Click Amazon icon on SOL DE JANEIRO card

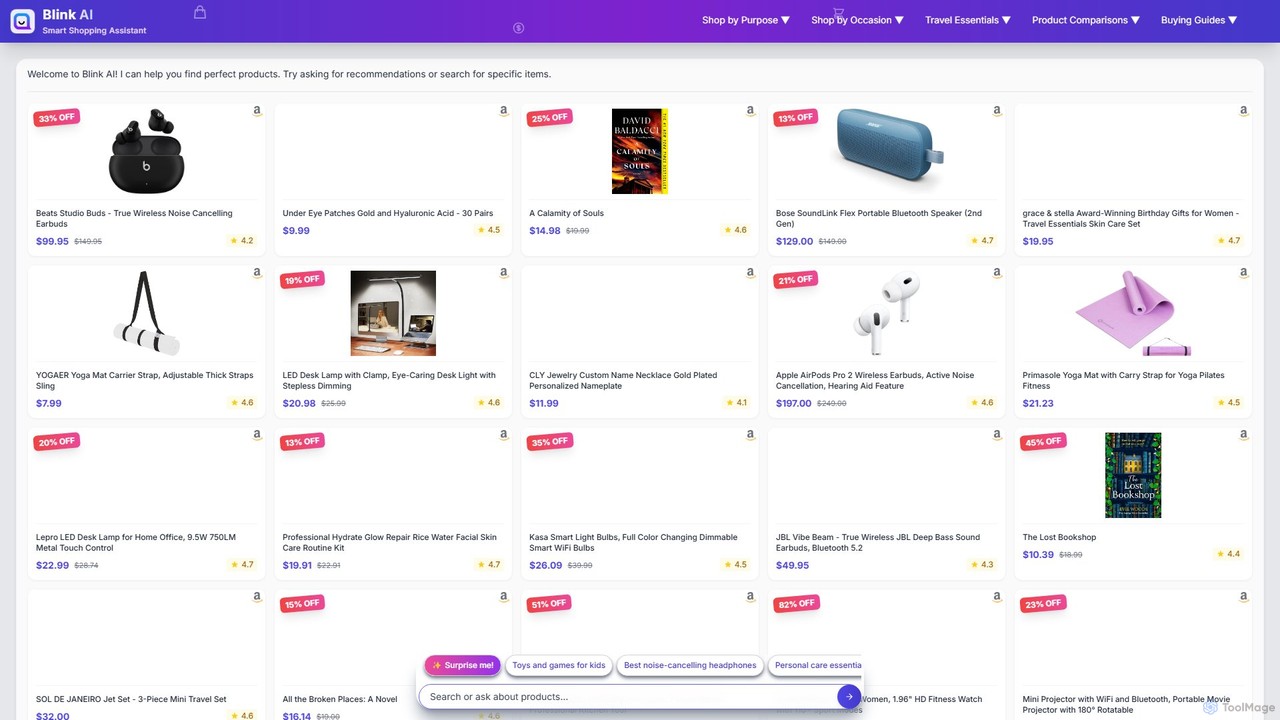click(257, 597)
